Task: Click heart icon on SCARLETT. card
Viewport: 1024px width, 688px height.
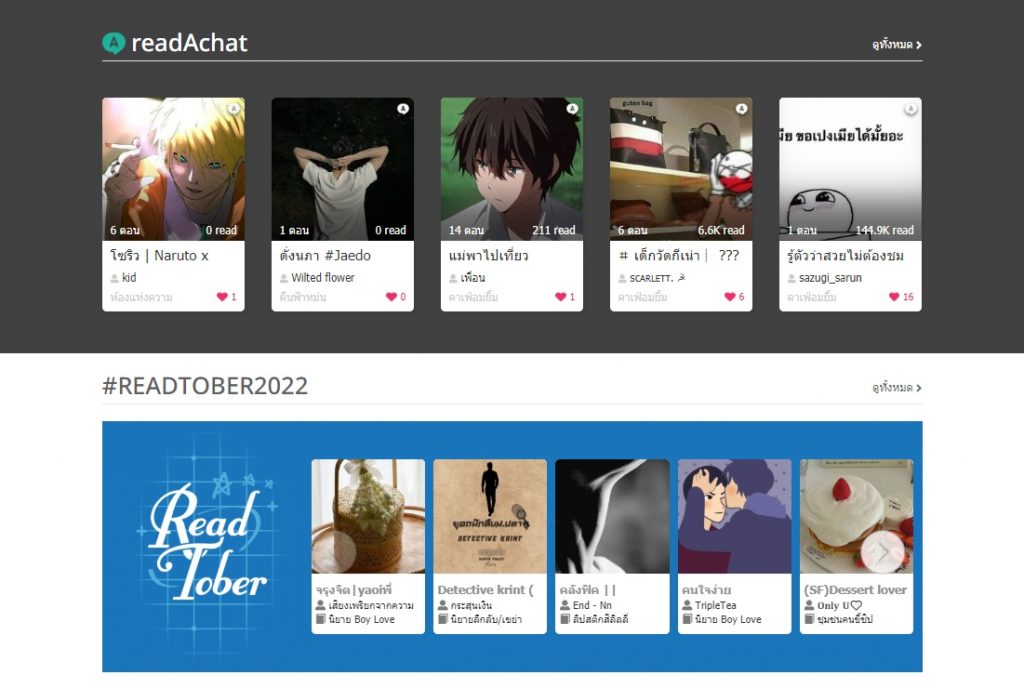Action: 729,297
